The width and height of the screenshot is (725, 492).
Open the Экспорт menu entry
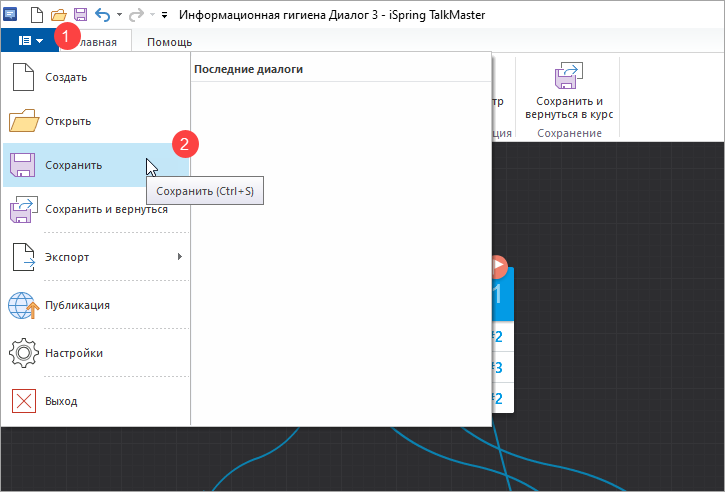pos(96,257)
